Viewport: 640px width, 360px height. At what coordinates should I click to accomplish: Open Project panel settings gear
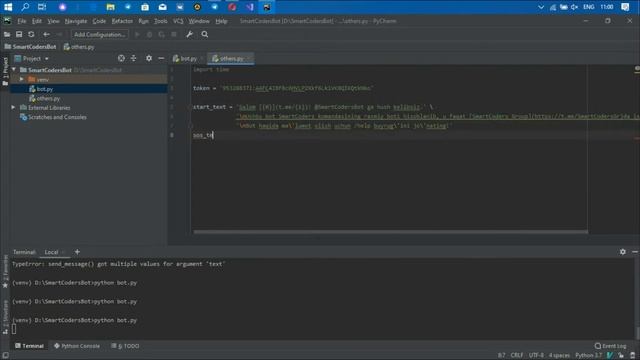coord(149,58)
